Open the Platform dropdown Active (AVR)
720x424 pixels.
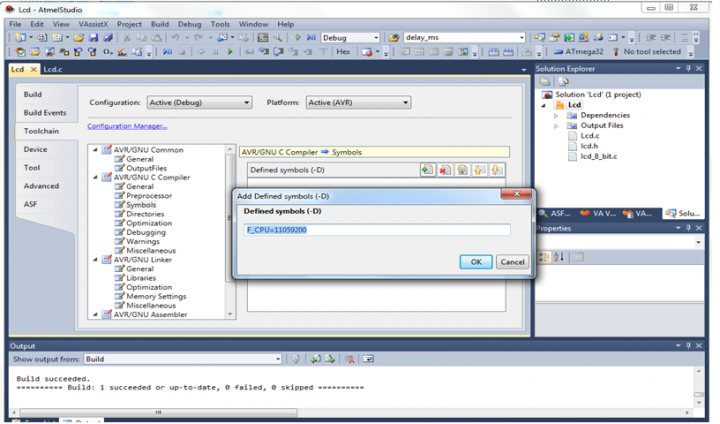358,102
